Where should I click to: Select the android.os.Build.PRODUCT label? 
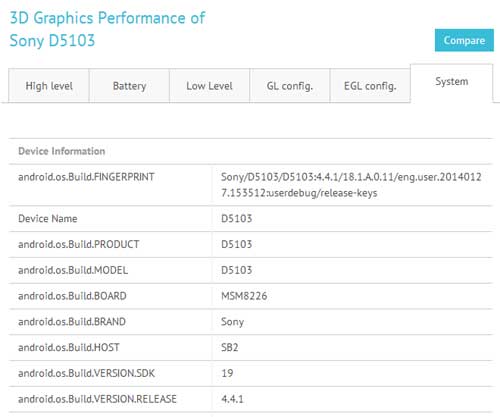pos(79,244)
